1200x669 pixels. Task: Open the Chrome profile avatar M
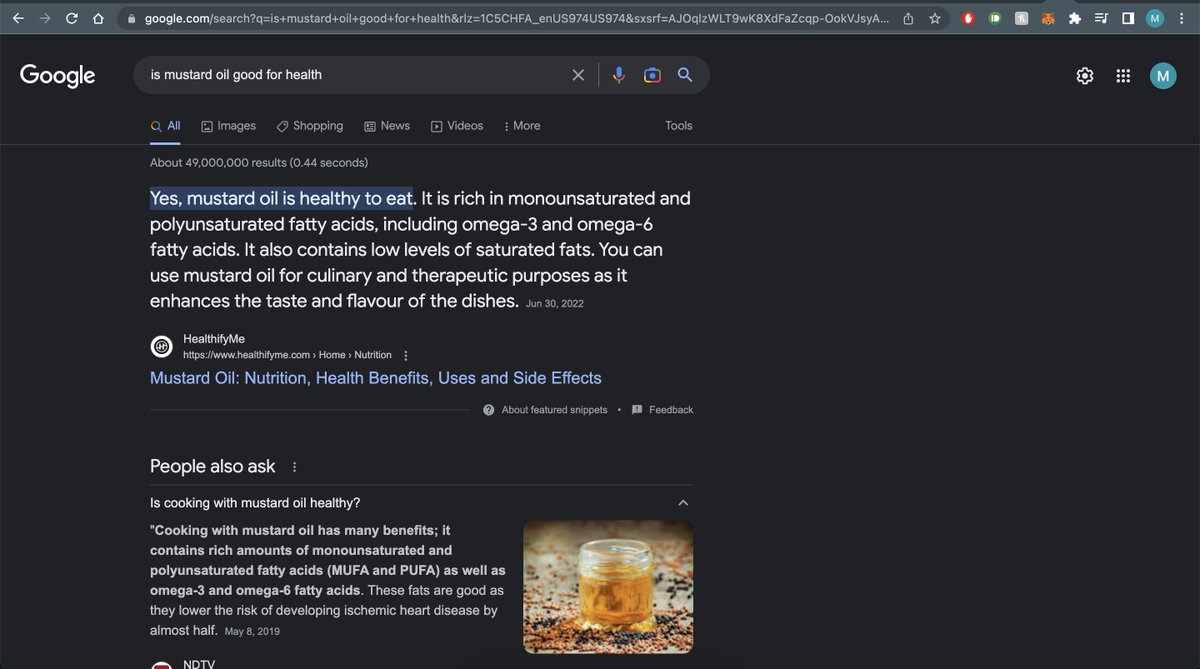tap(1155, 18)
